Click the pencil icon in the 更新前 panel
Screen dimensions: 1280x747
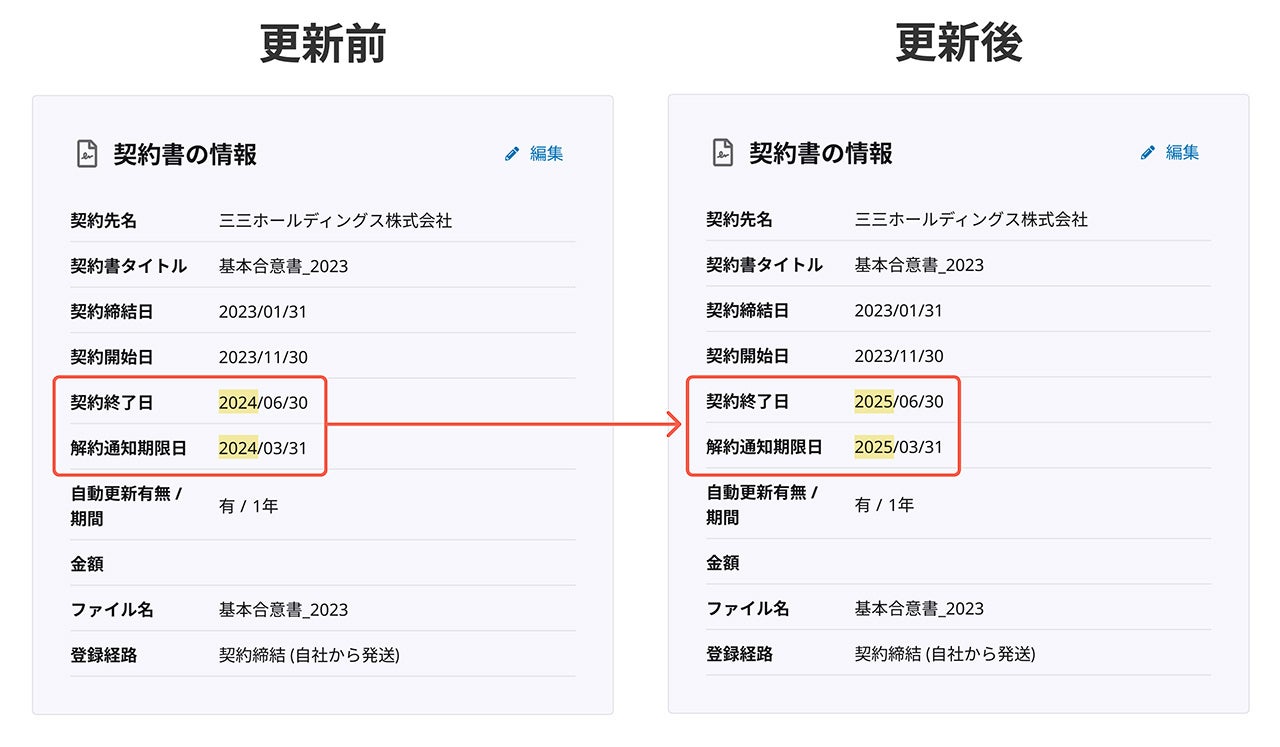click(512, 154)
